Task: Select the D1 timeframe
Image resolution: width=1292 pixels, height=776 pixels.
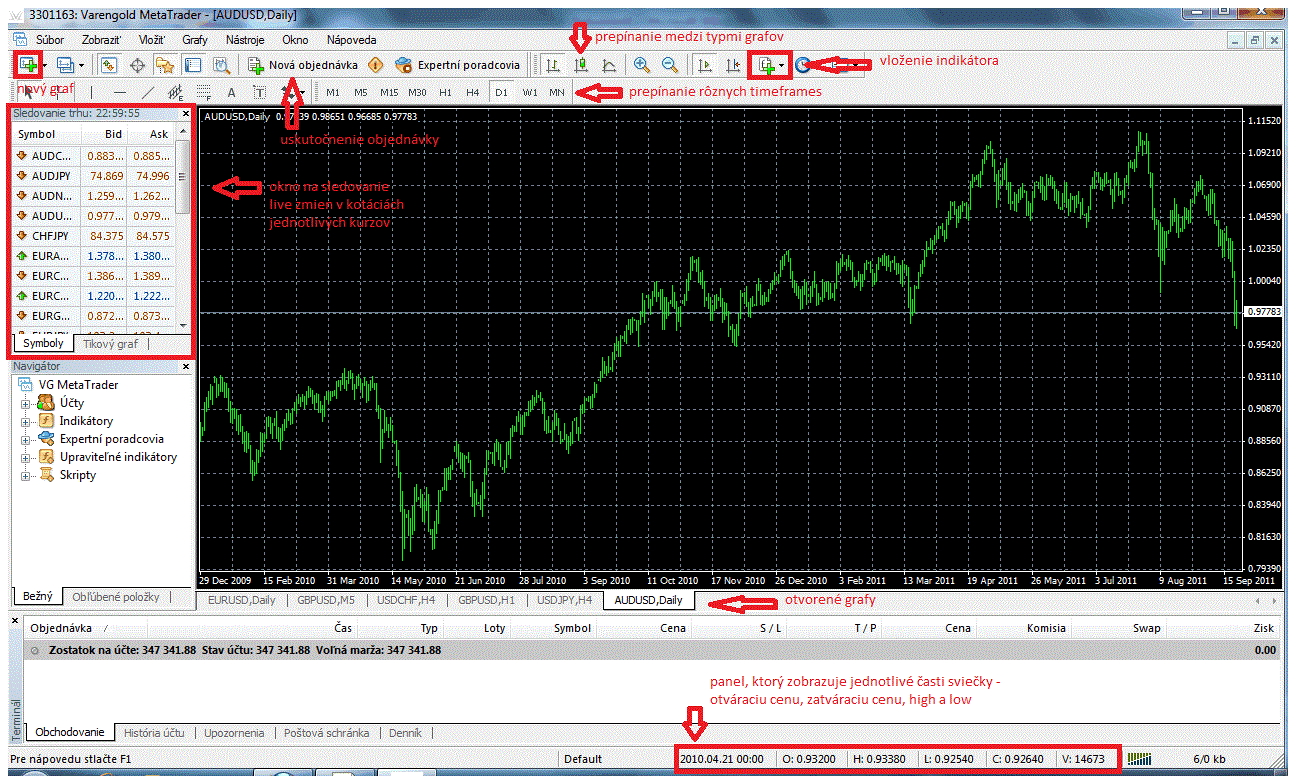Action: [501, 92]
